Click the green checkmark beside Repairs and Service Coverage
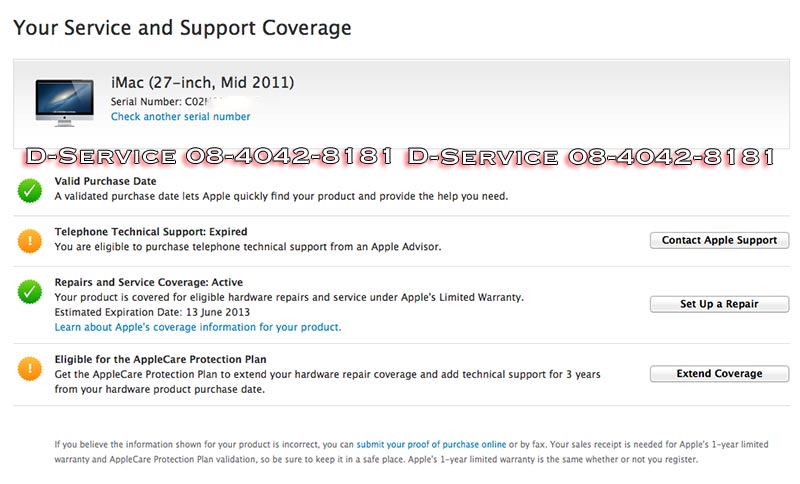The height and width of the screenshot is (484, 800). click(30, 292)
